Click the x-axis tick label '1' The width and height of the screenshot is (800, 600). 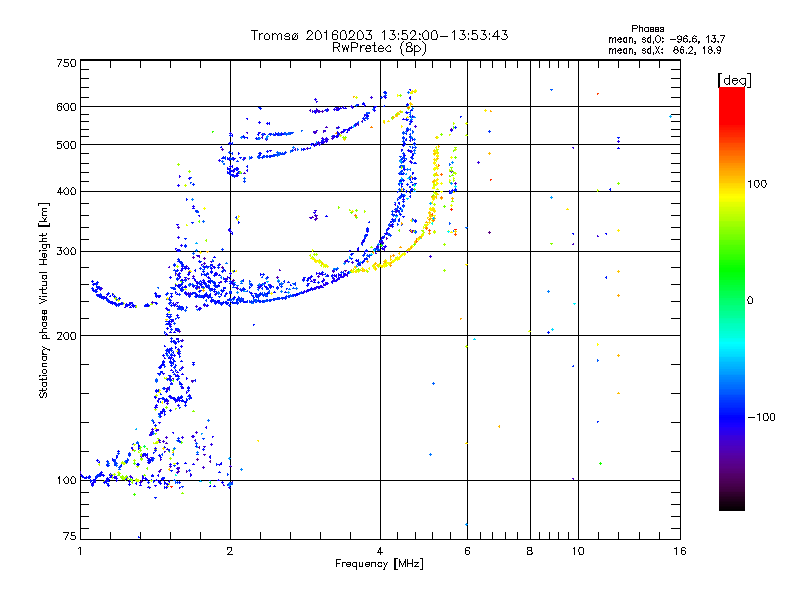click(x=80, y=551)
